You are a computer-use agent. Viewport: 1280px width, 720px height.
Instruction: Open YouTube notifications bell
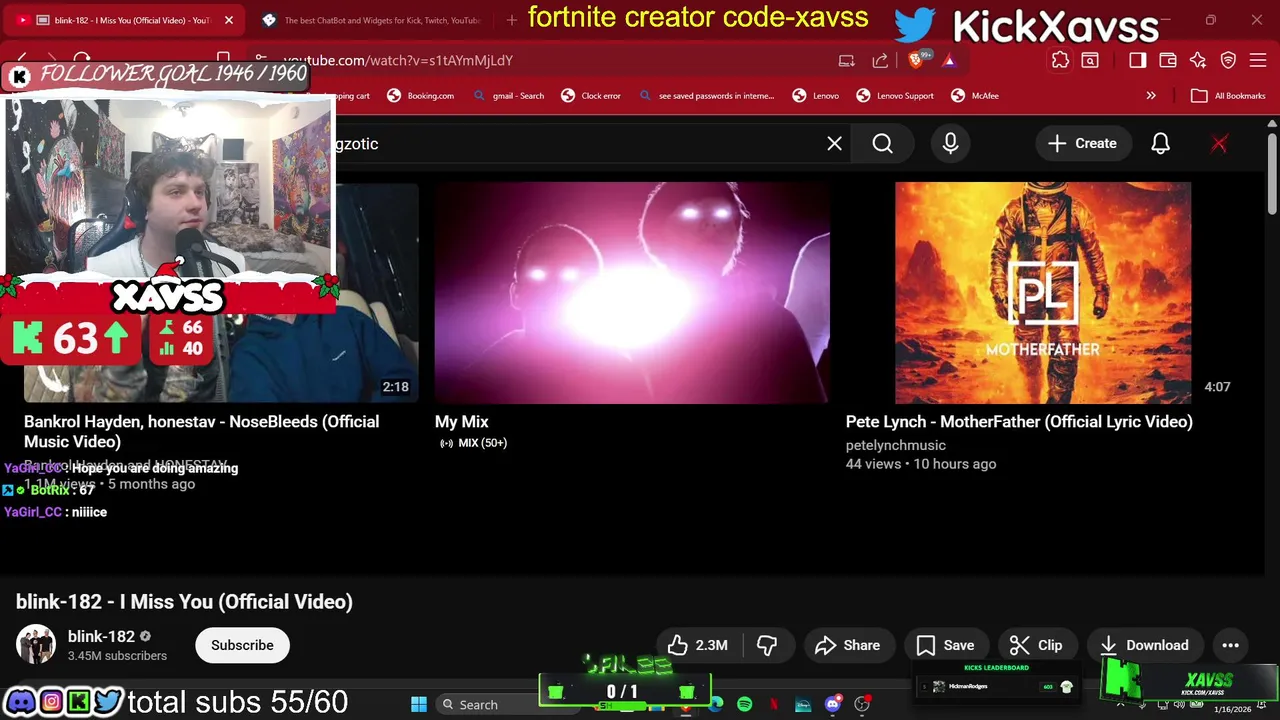[1160, 143]
